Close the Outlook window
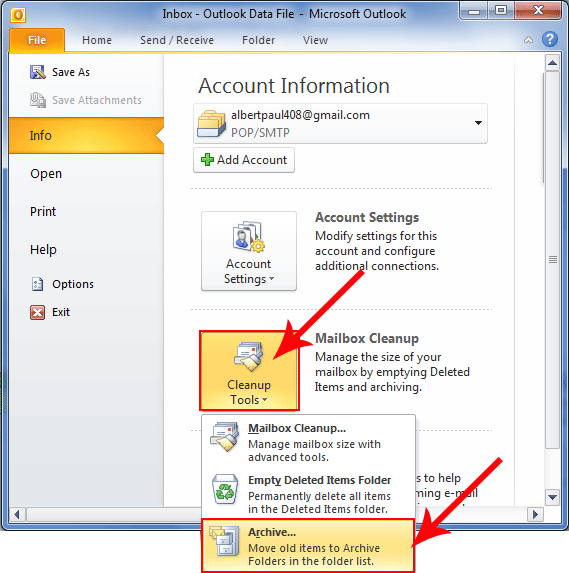Screen dimensions: 569x573 538,11
